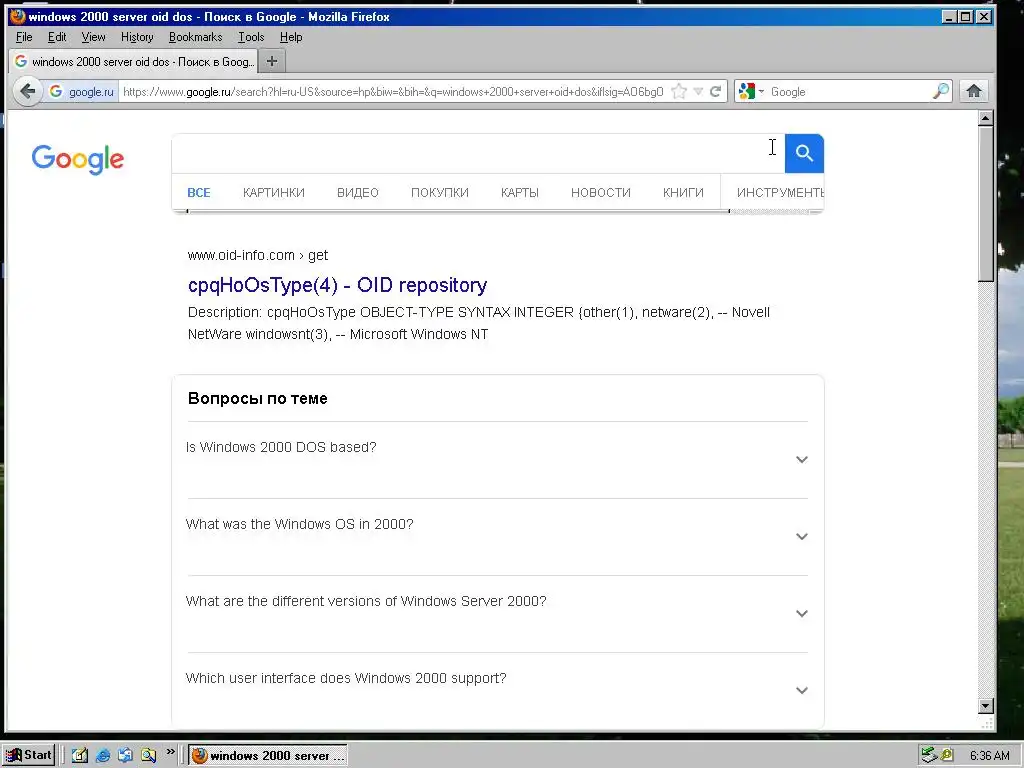Click www.oid-info.com breadcrumb link
The image size is (1024, 768).
coord(257,255)
